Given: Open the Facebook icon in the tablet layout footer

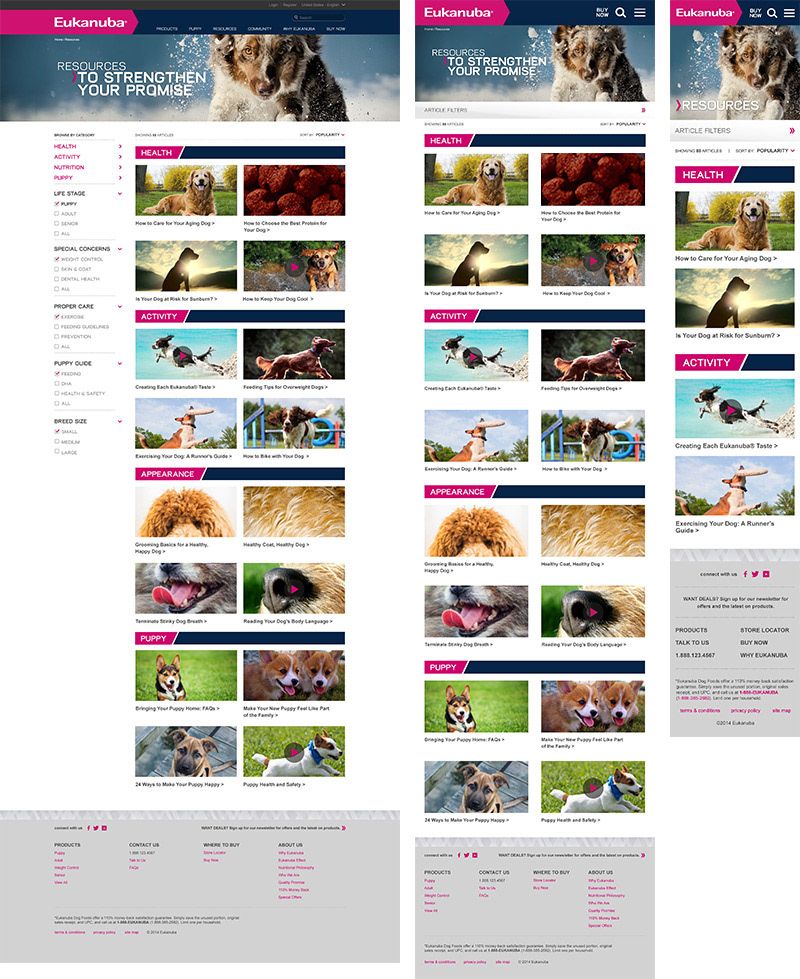Looking at the screenshot, I should [459, 855].
